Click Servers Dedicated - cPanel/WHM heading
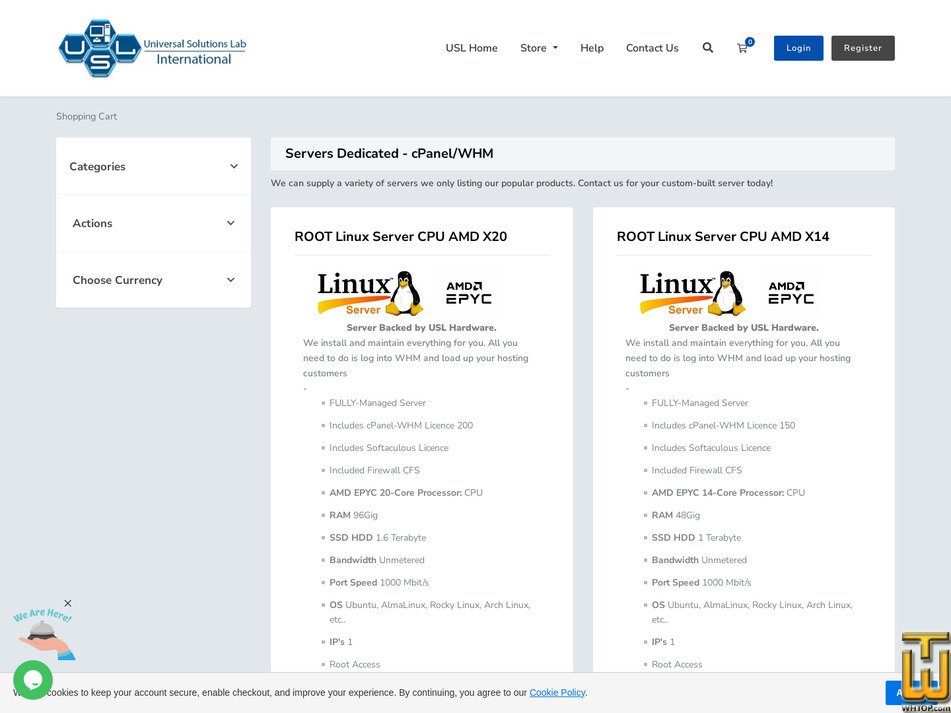This screenshot has height=713, width=951. [x=389, y=153]
